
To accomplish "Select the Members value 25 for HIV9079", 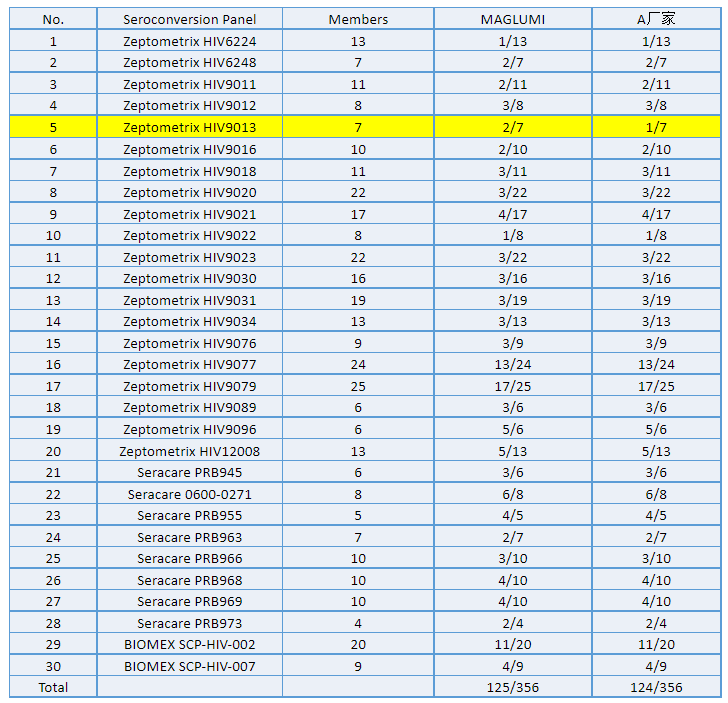I will (358, 386).
